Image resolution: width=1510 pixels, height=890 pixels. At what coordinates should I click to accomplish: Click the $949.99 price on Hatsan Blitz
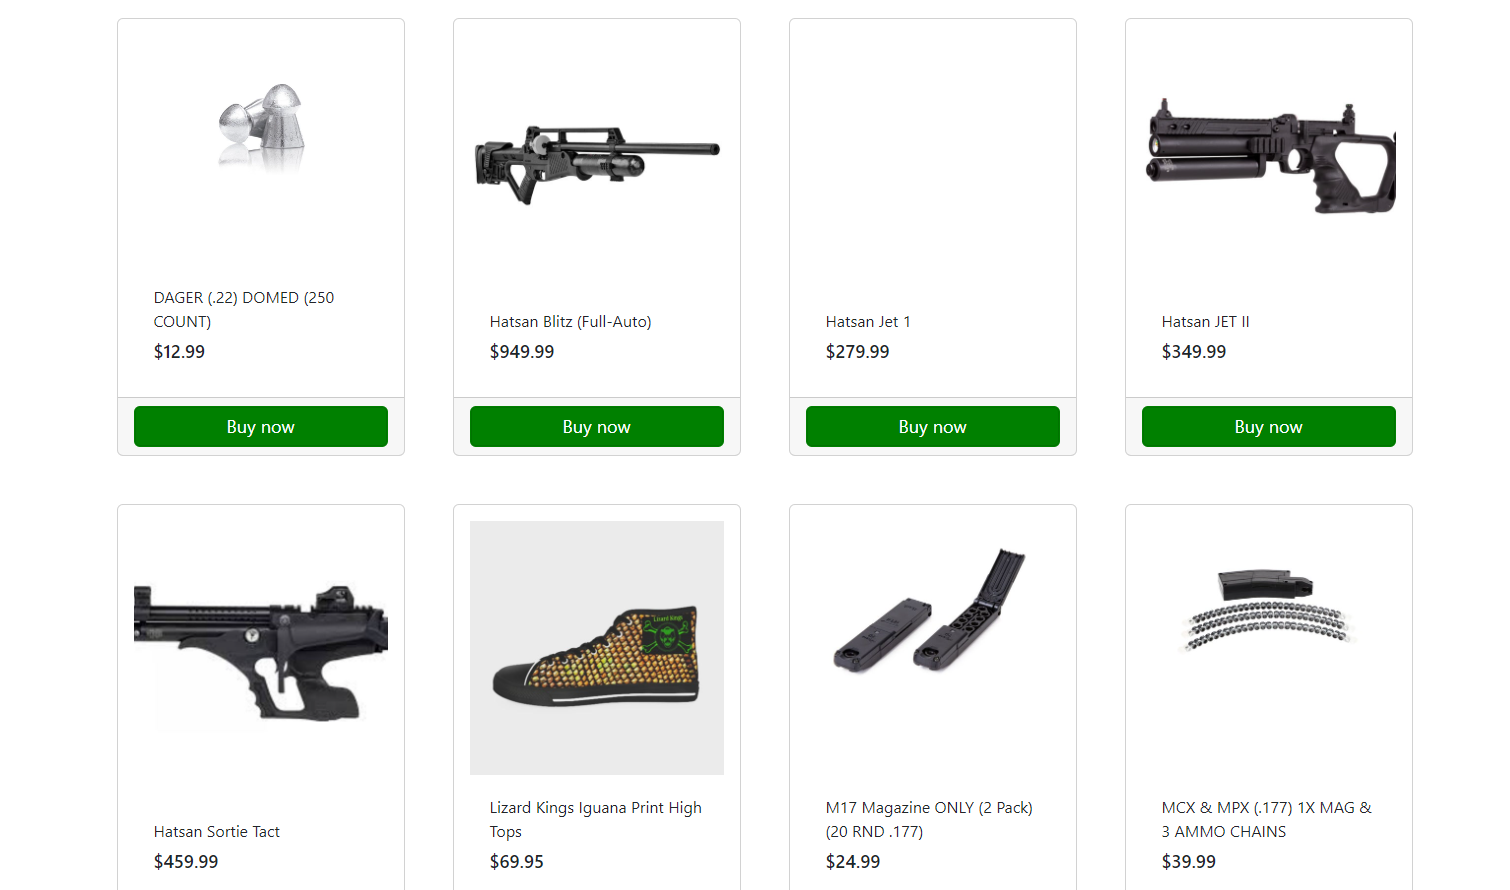(522, 352)
